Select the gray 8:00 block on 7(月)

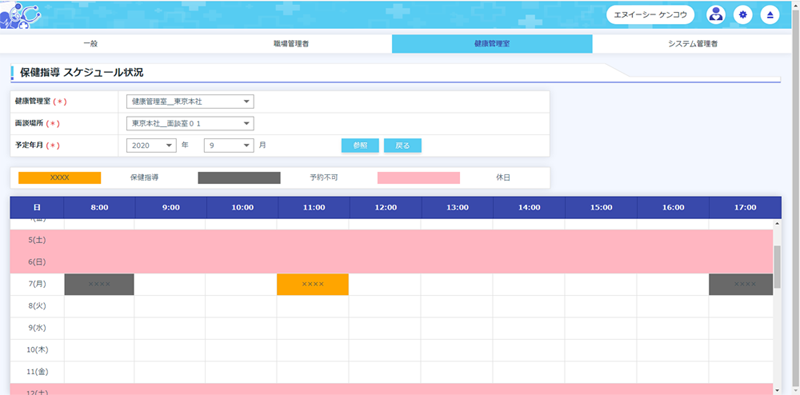(x=99, y=284)
